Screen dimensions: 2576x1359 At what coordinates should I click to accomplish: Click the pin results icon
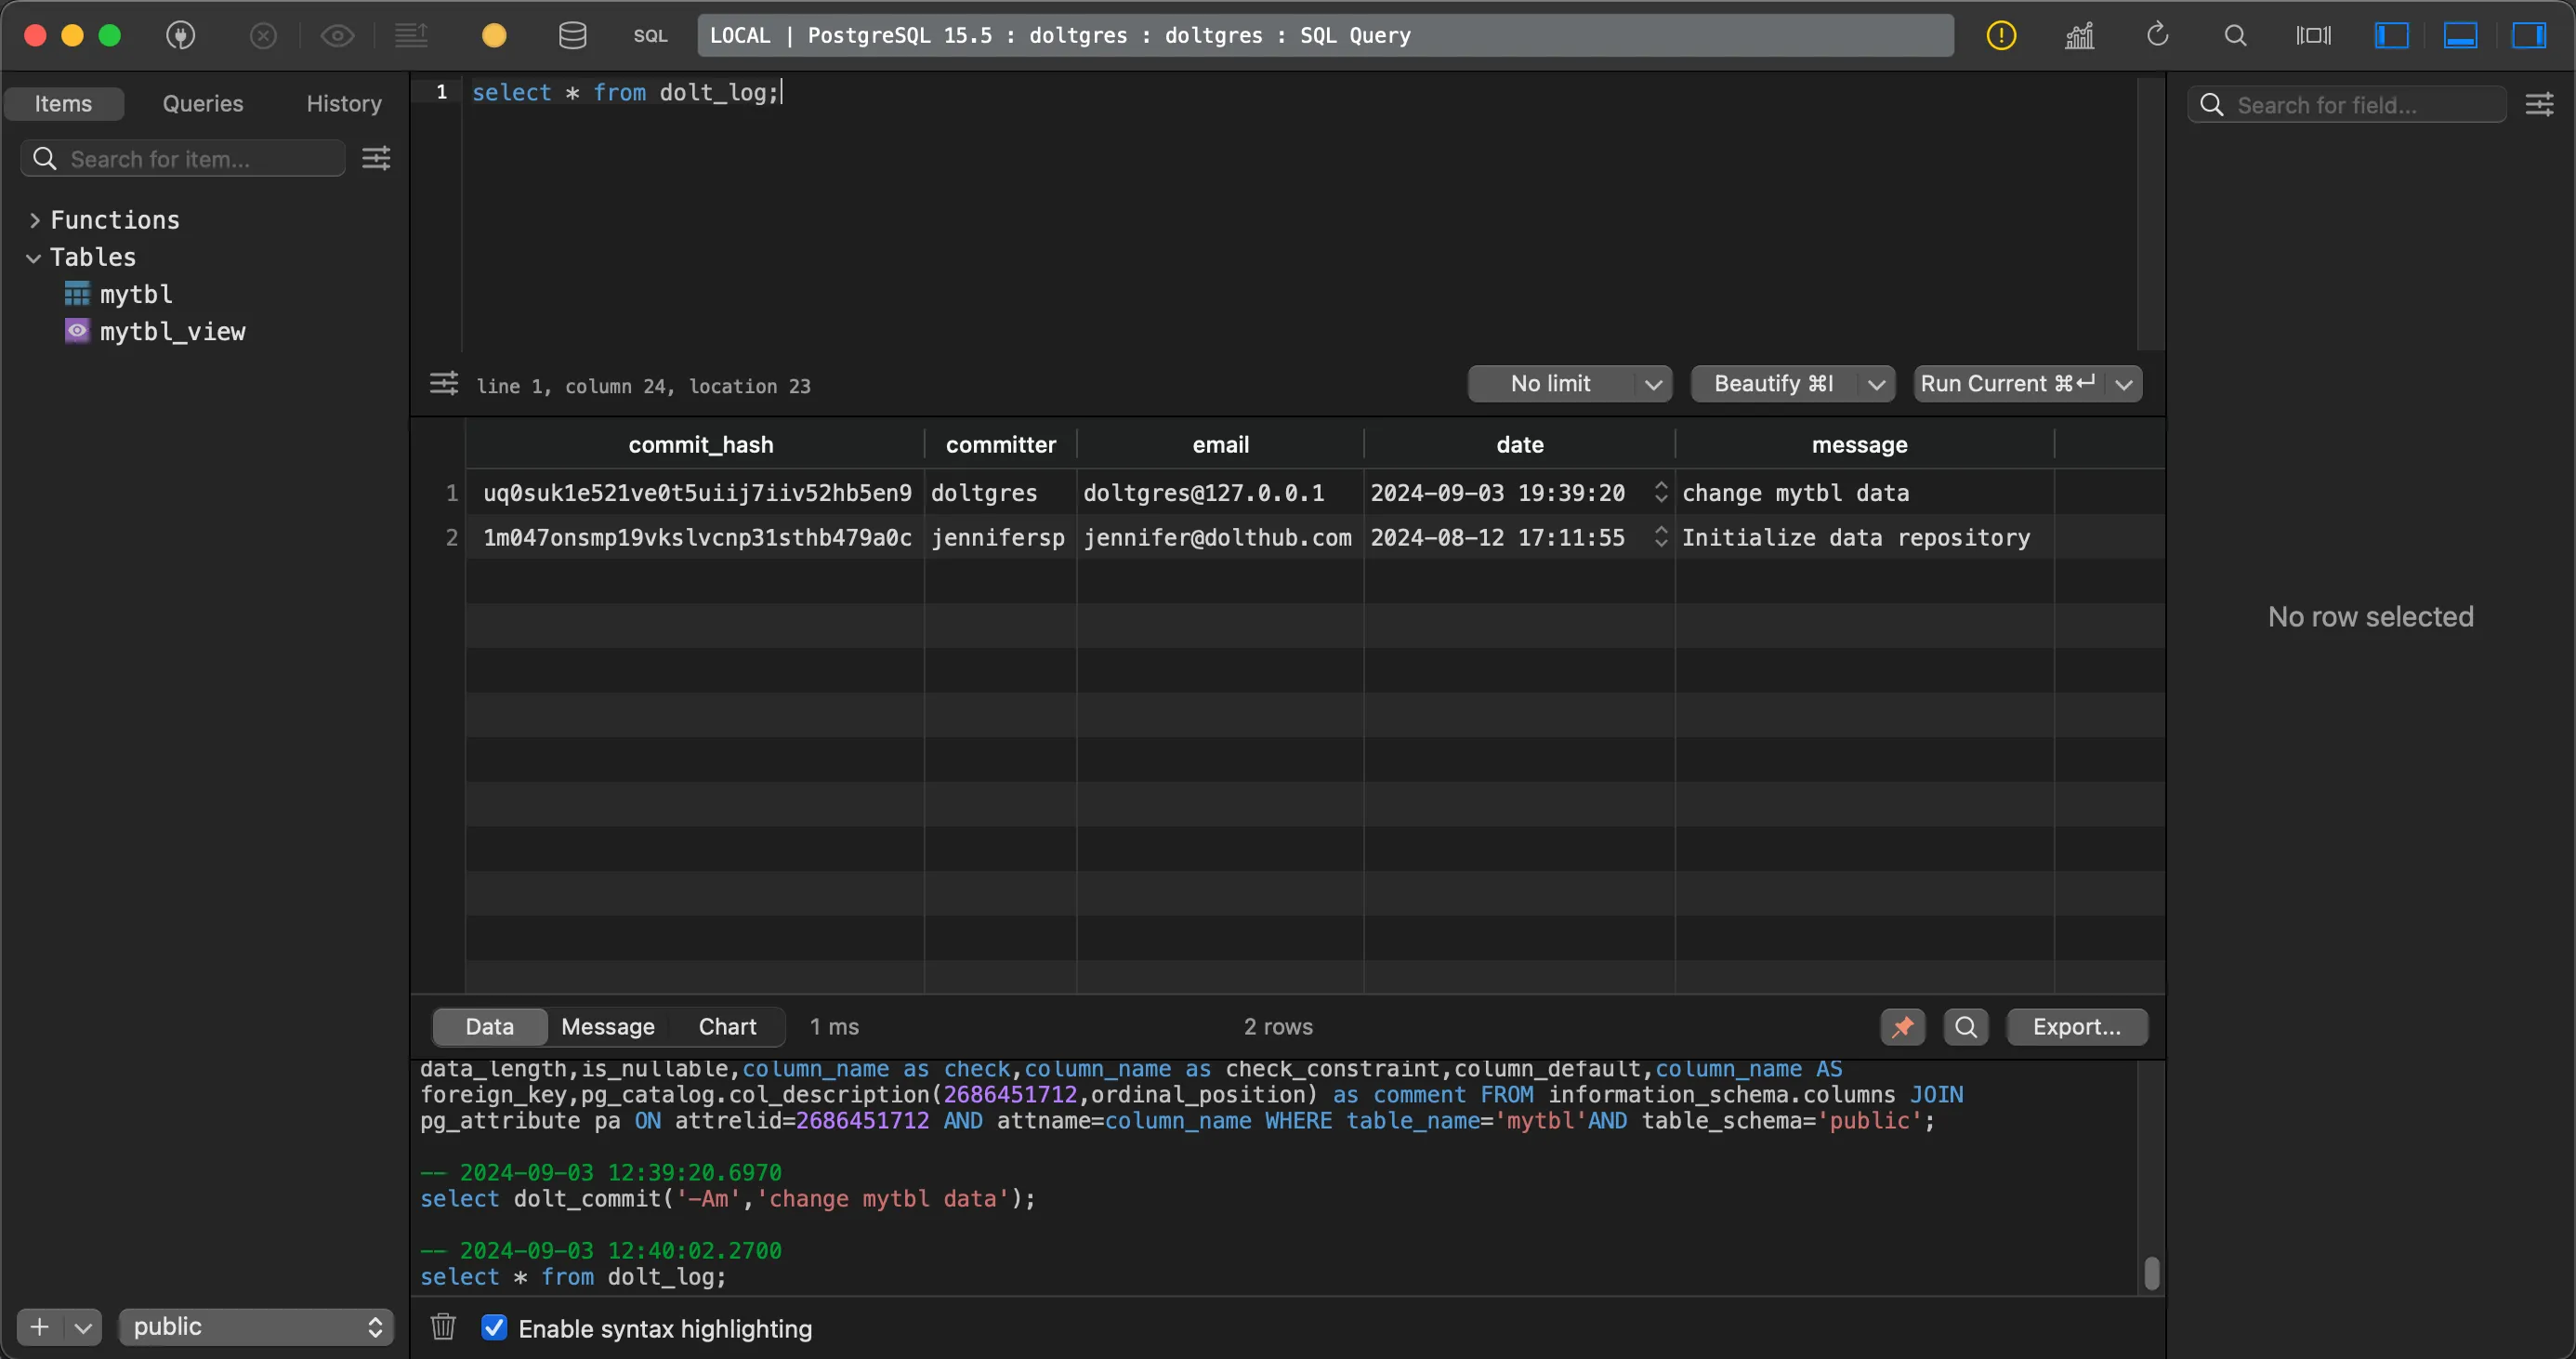(x=1902, y=1027)
